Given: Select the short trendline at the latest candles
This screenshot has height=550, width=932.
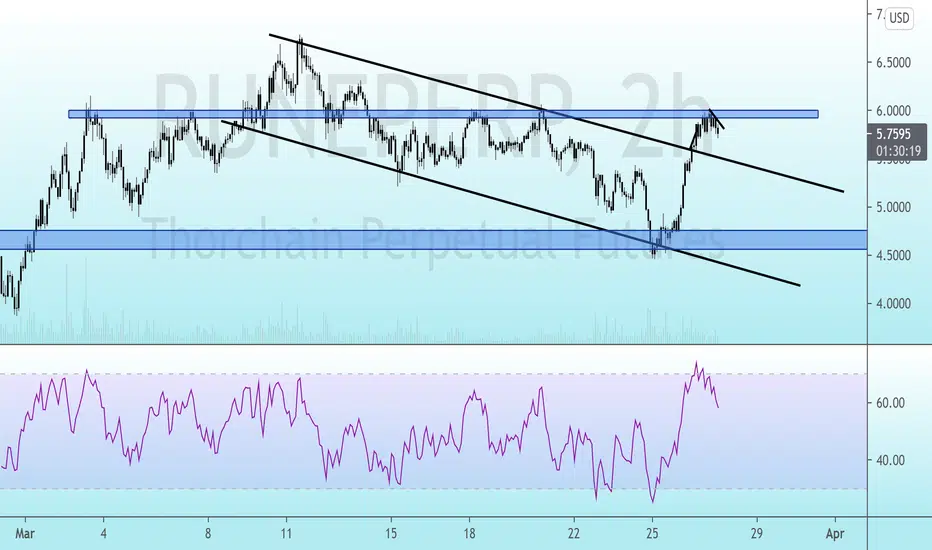Looking at the screenshot, I should pyautogui.click(x=716, y=119).
